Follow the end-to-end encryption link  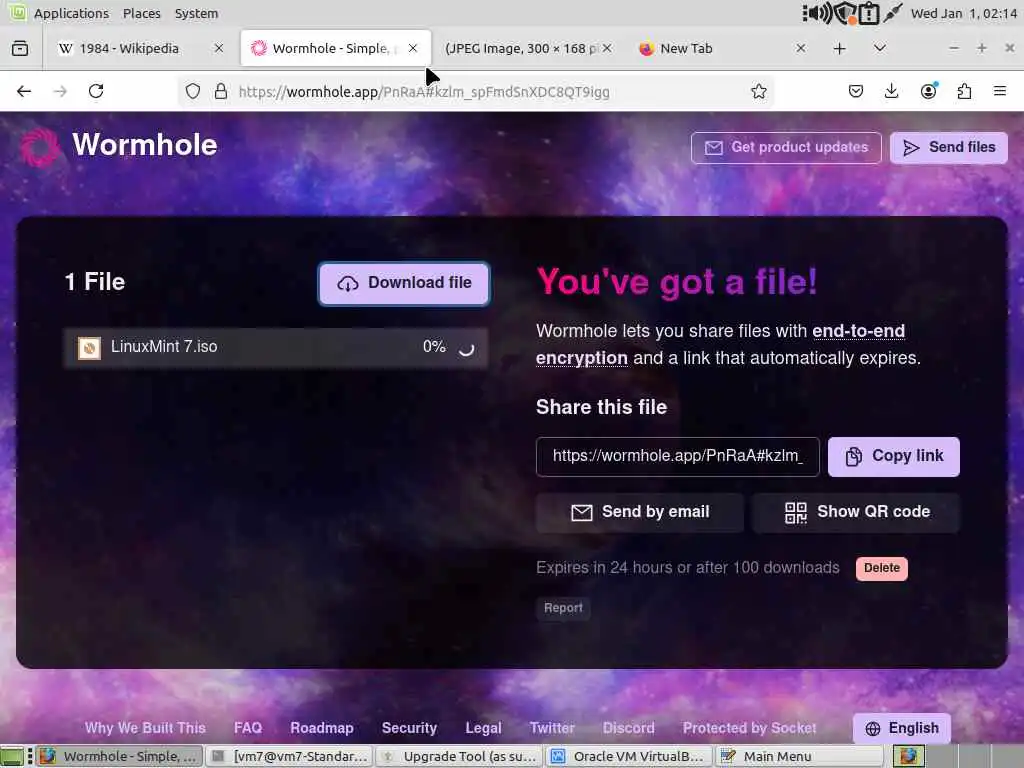(x=720, y=345)
